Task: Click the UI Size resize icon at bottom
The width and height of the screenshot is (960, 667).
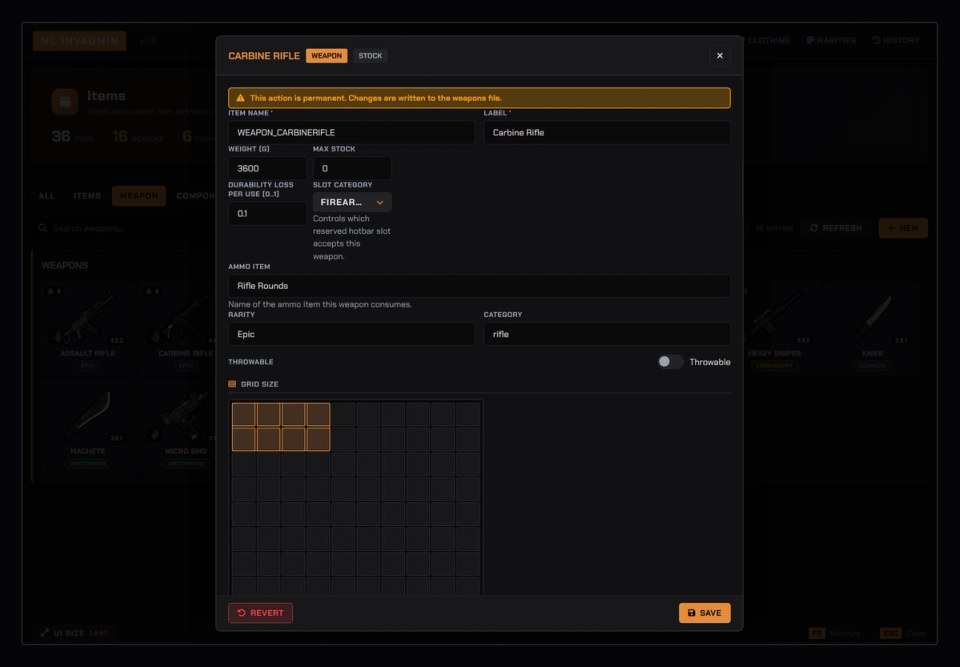Action: click(x=45, y=633)
